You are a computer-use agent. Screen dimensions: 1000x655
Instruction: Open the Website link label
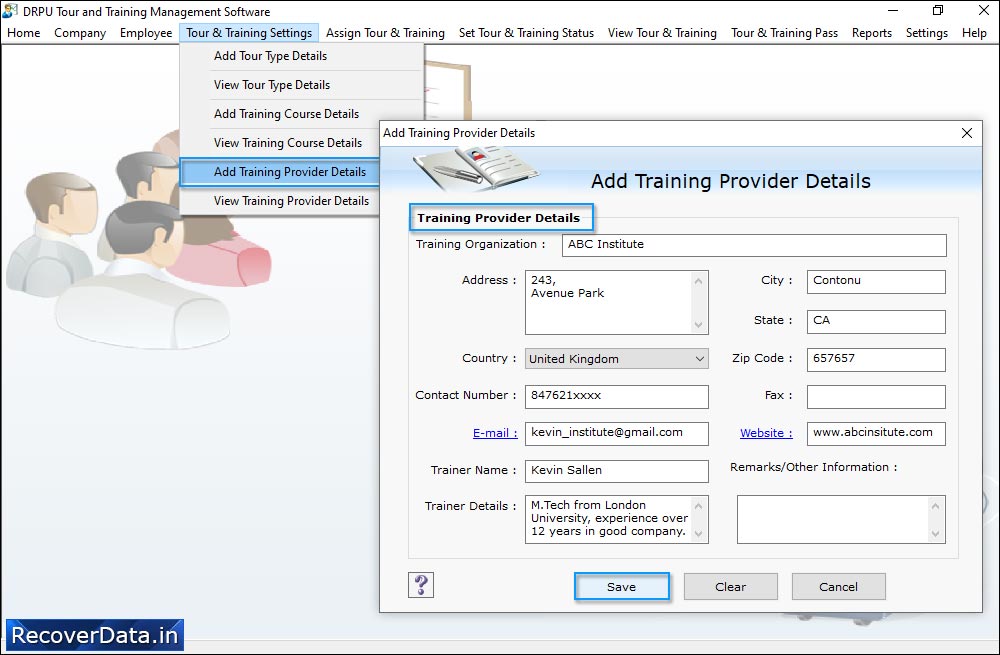click(766, 433)
